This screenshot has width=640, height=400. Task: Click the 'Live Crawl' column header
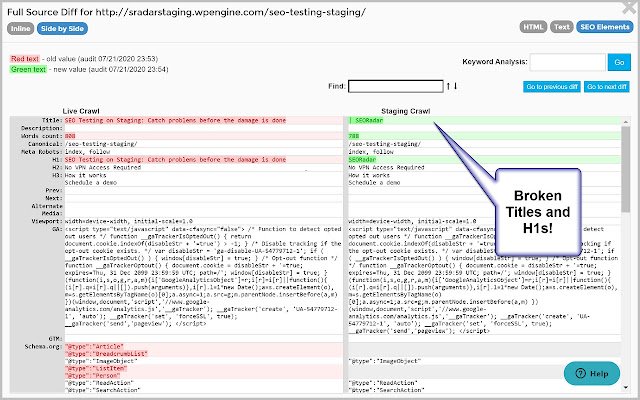click(81, 111)
